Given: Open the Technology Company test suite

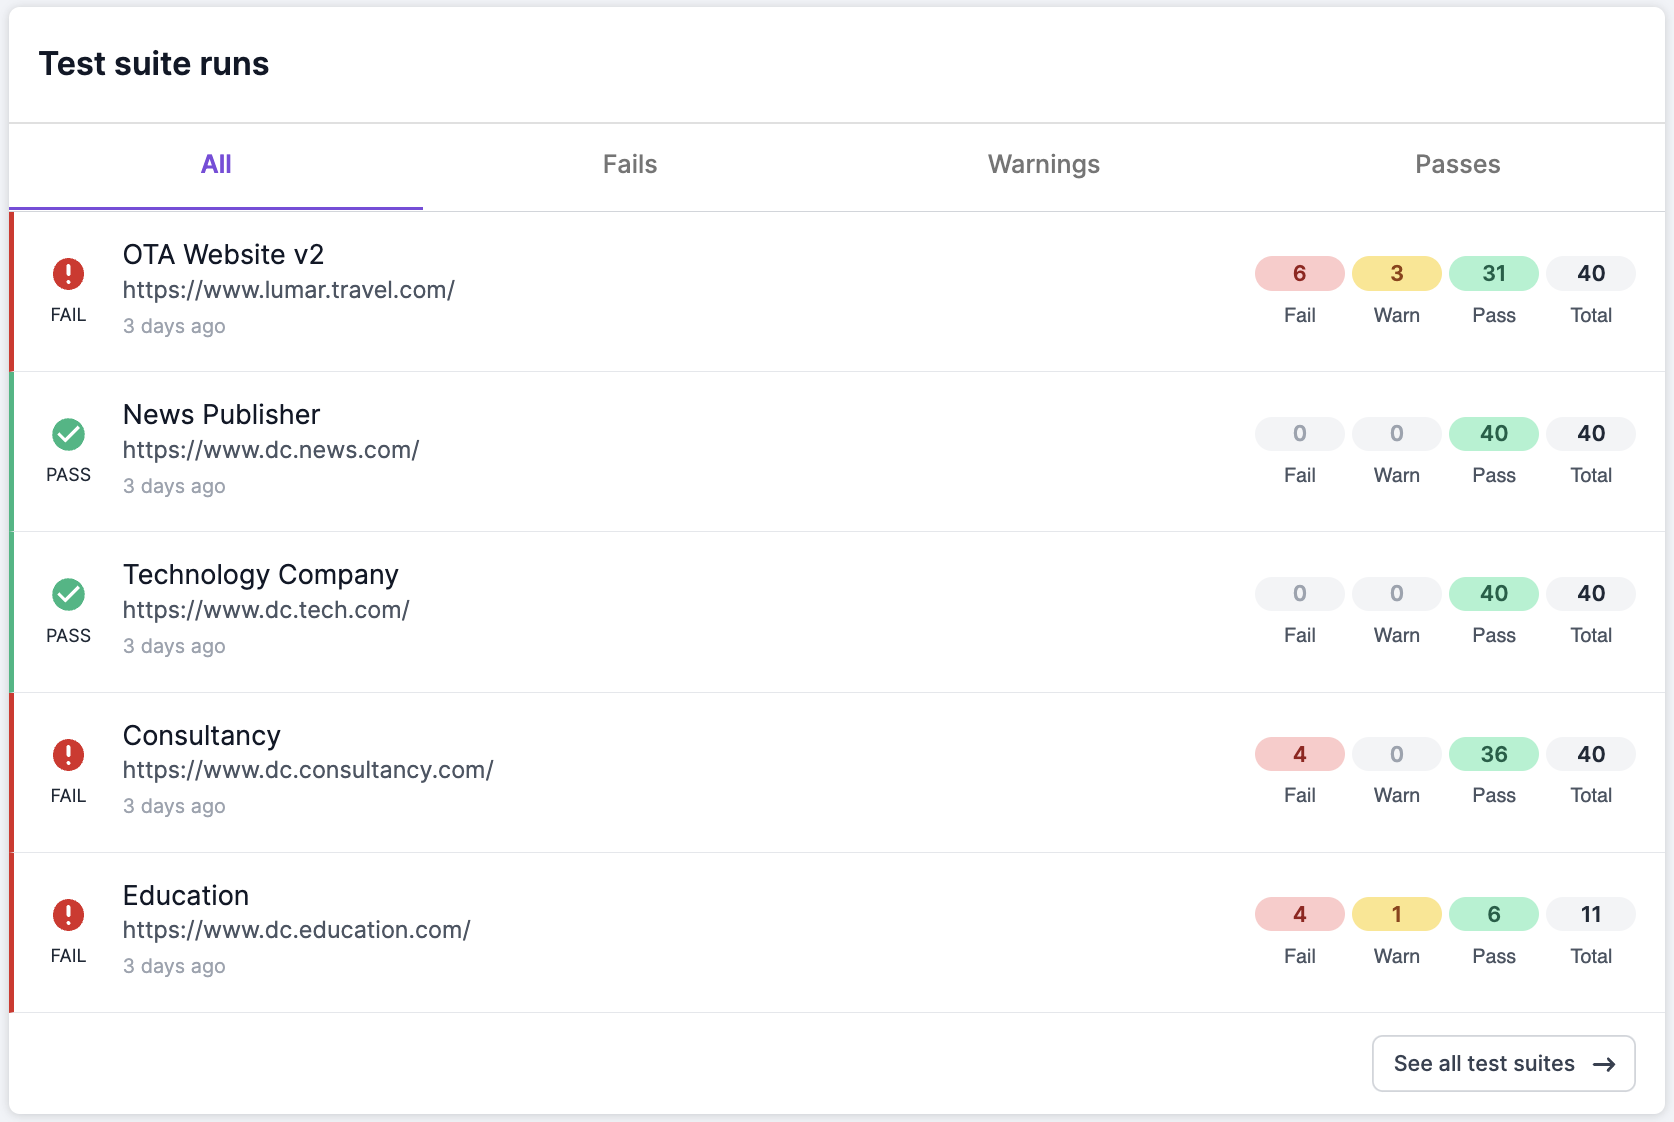Looking at the screenshot, I should click(260, 575).
